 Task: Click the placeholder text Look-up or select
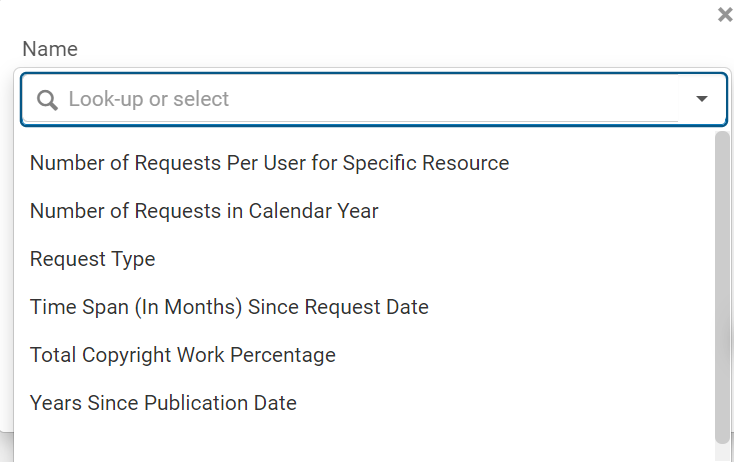149,99
